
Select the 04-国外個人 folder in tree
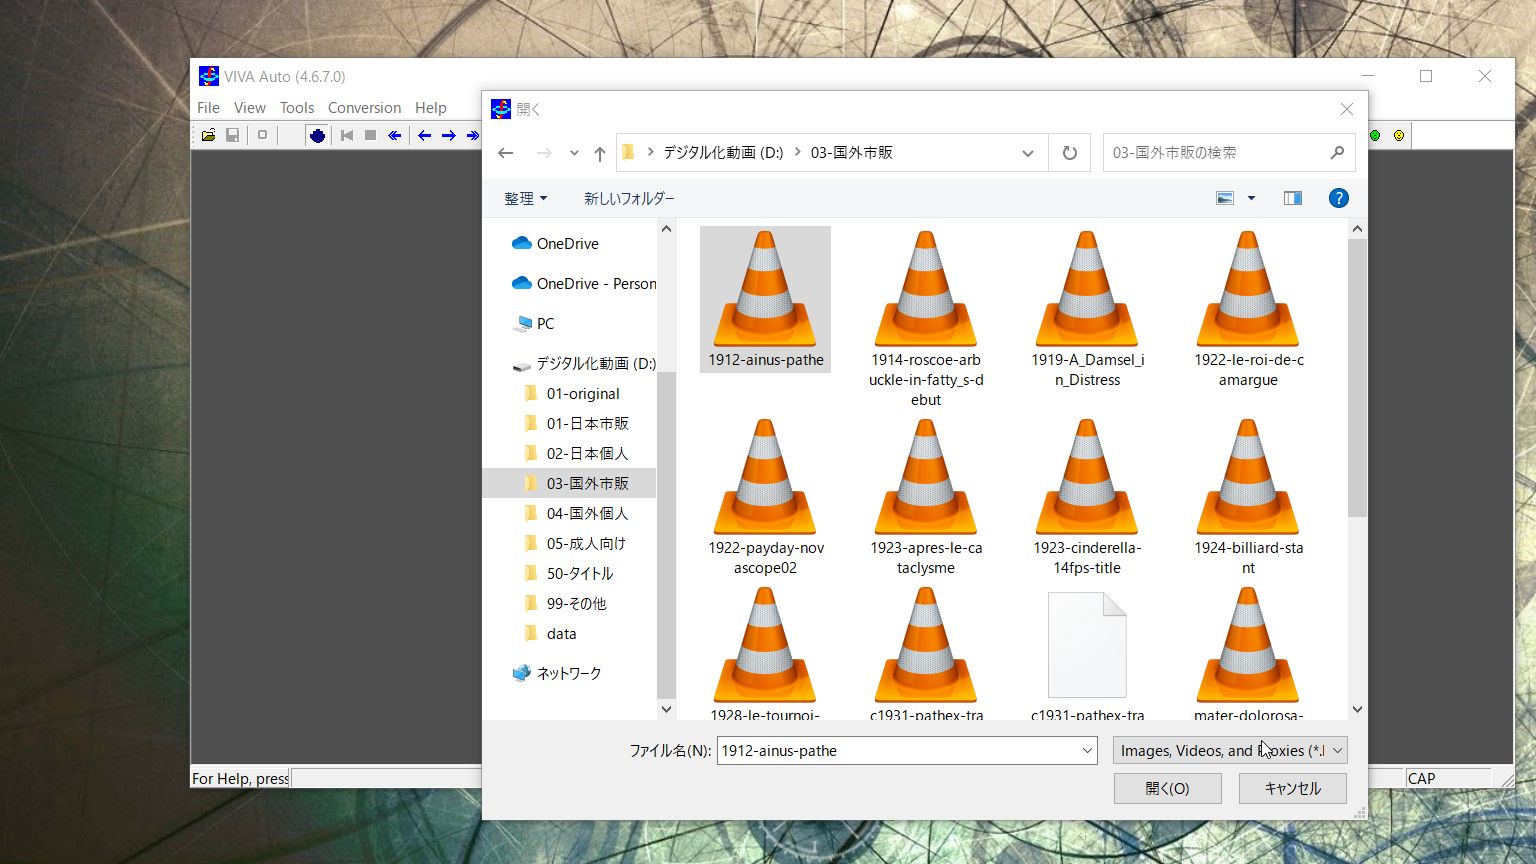587,513
